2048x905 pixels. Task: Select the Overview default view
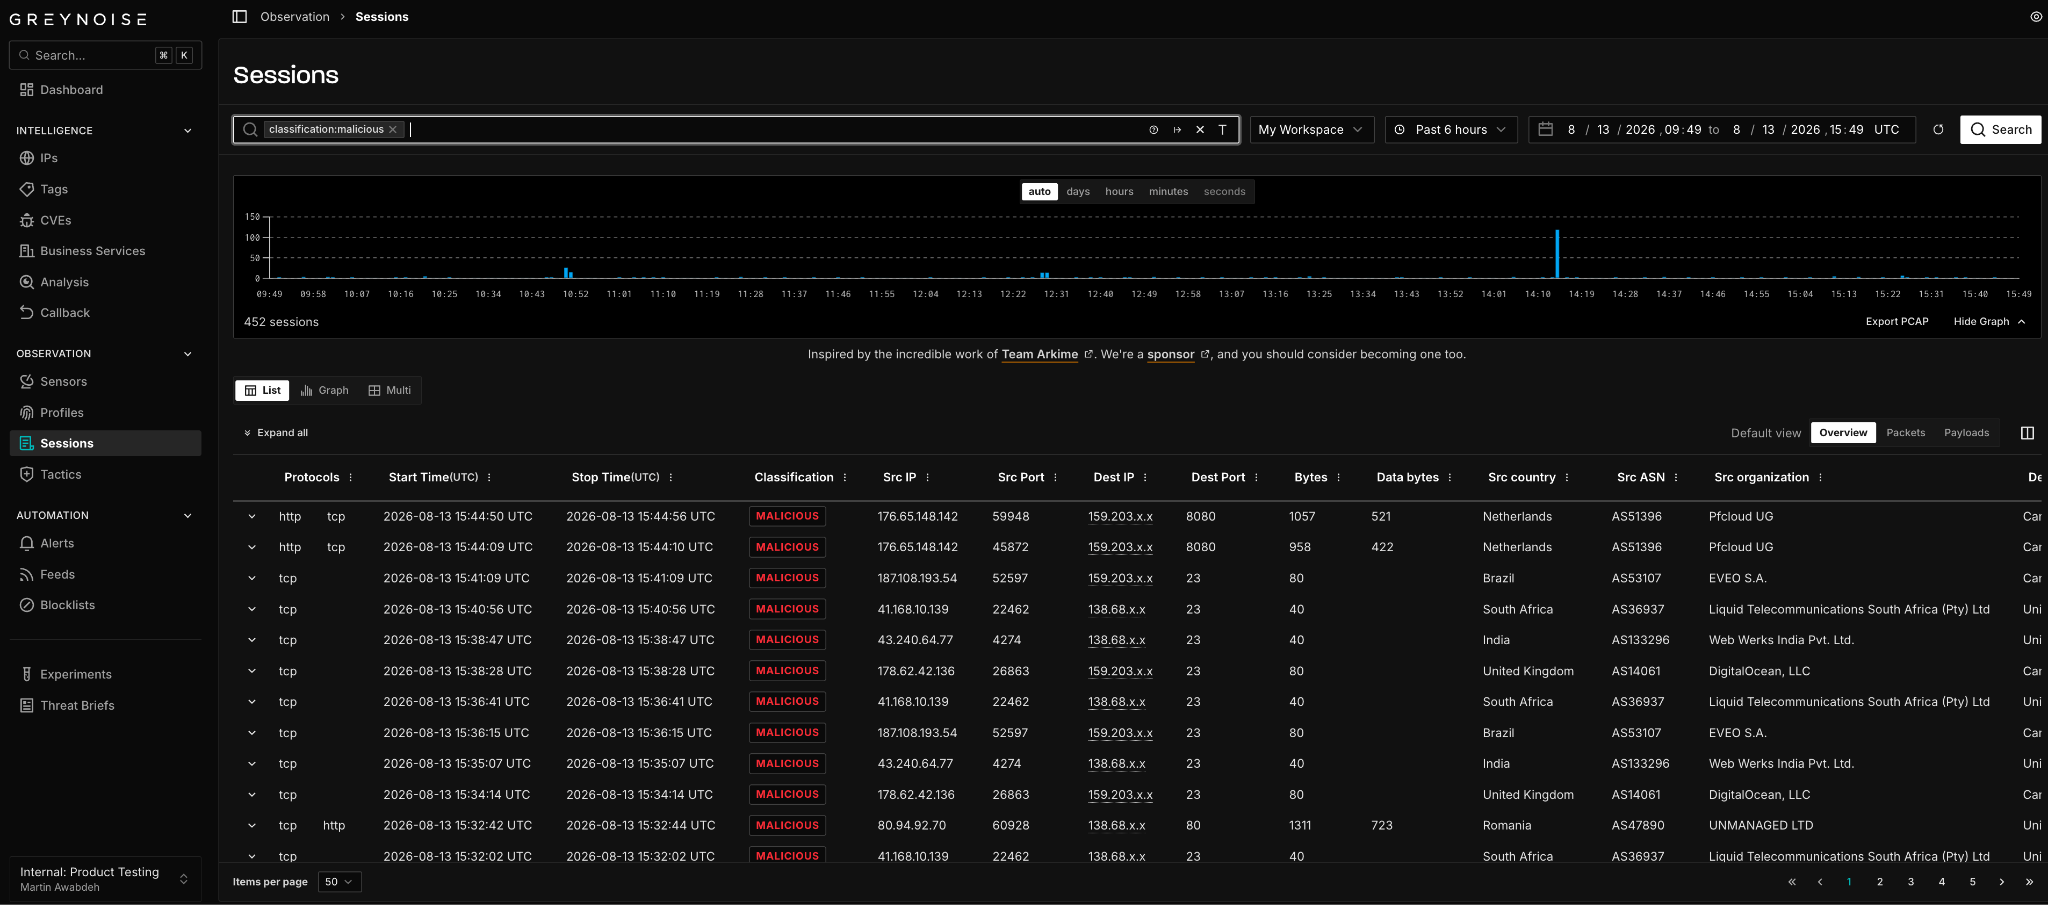(1843, 433)
